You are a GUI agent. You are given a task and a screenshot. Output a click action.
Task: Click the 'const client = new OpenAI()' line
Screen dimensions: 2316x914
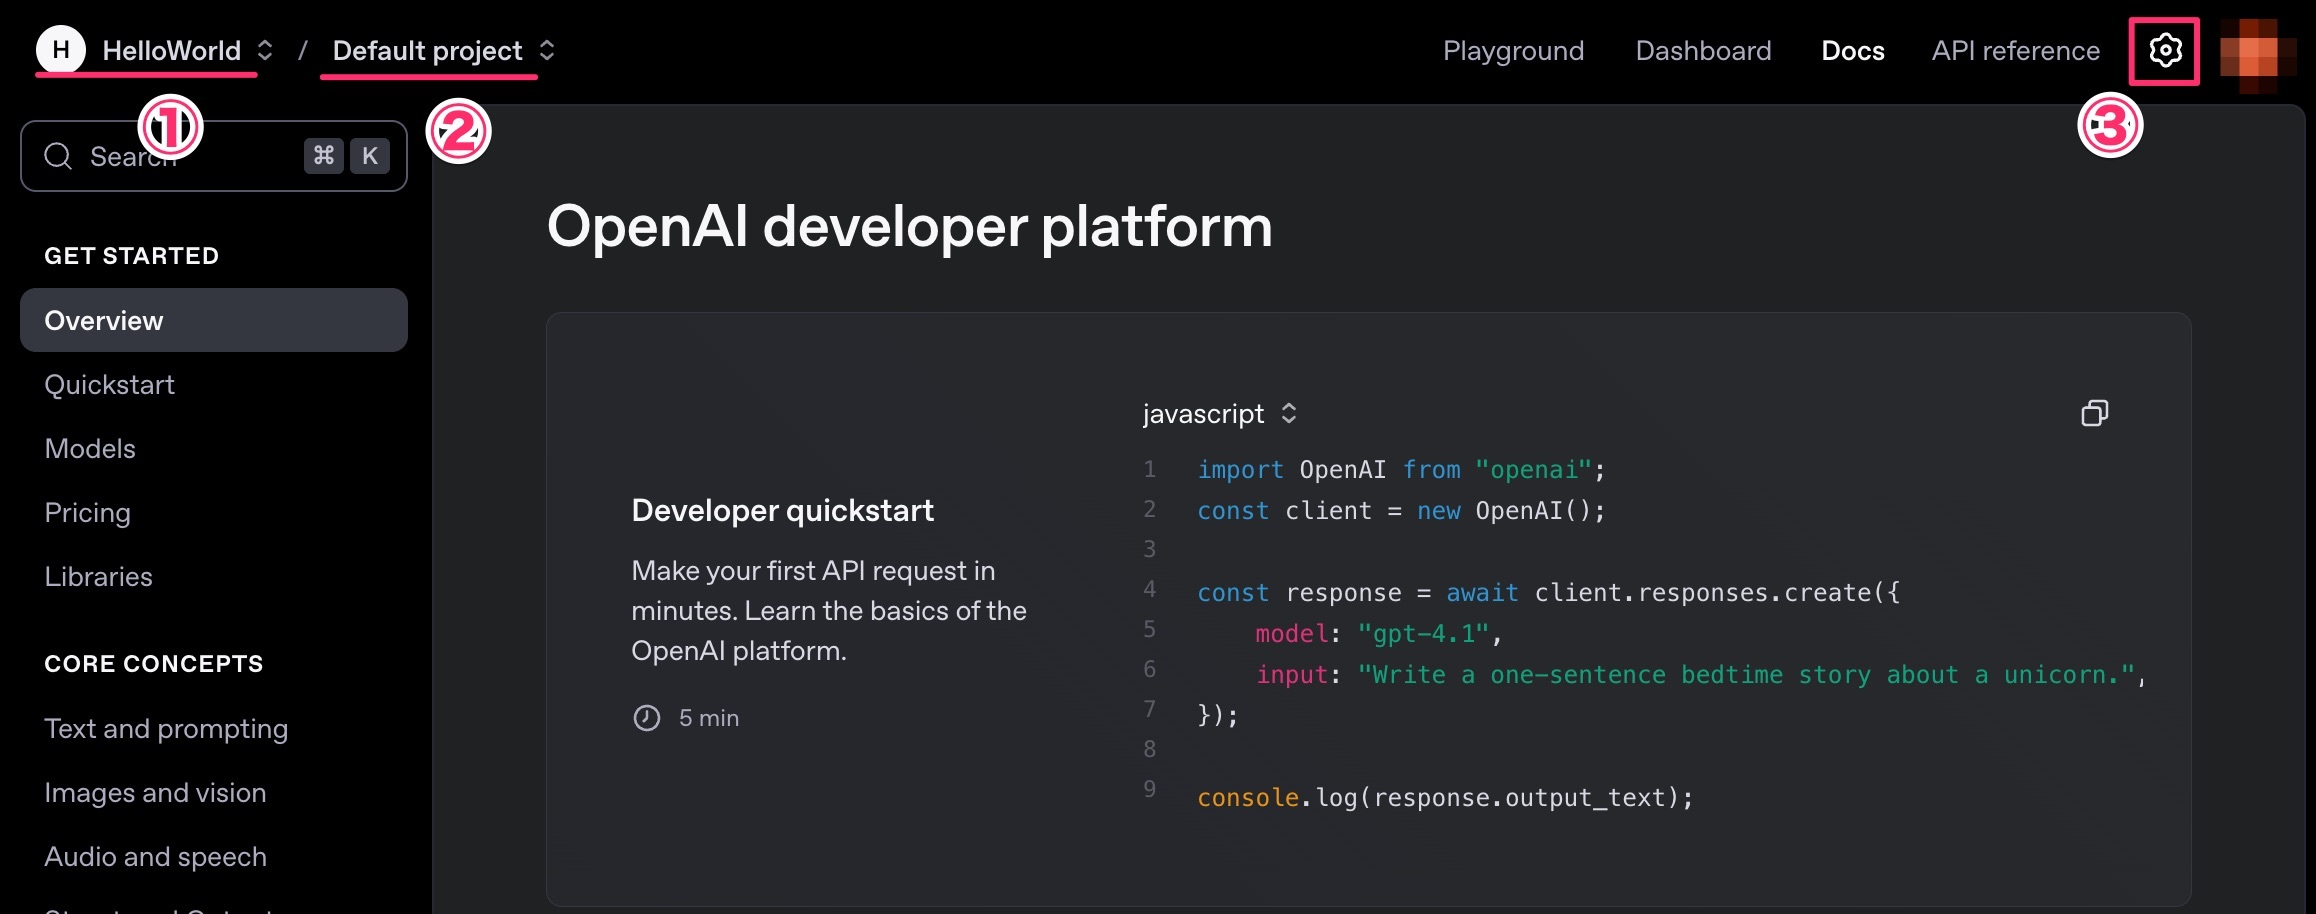(1401, 510)
